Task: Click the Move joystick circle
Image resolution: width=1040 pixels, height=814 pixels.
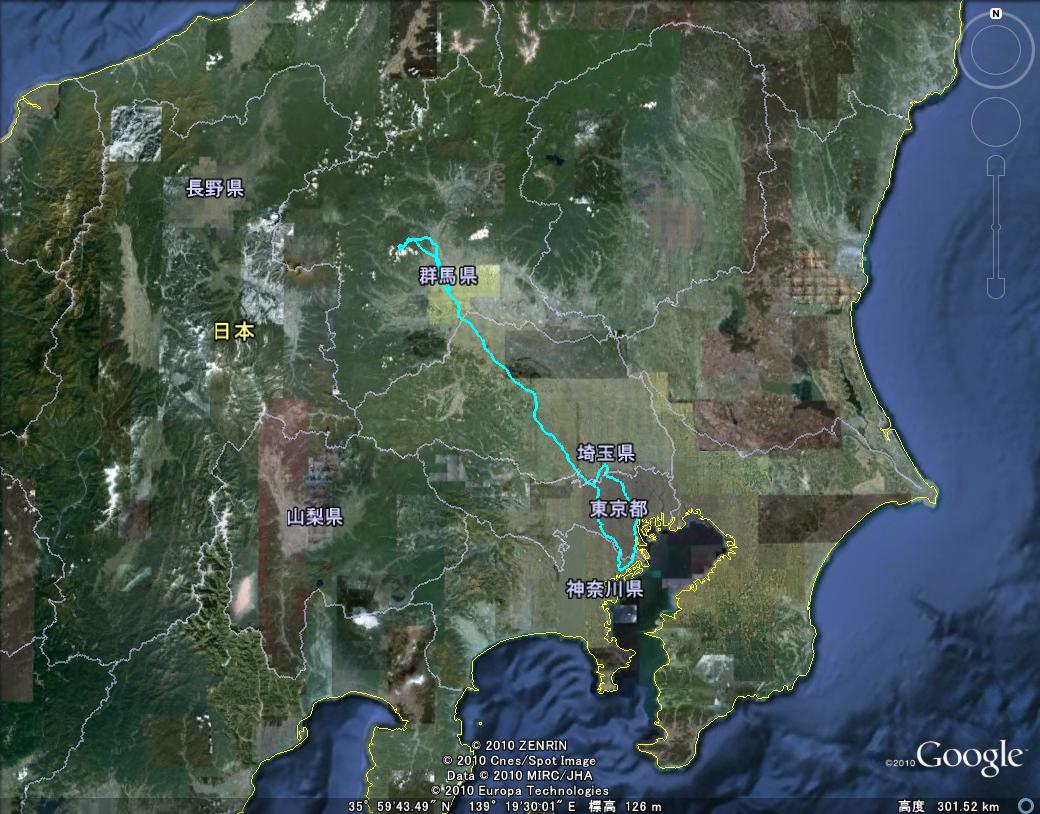Action: click(995, 122)
